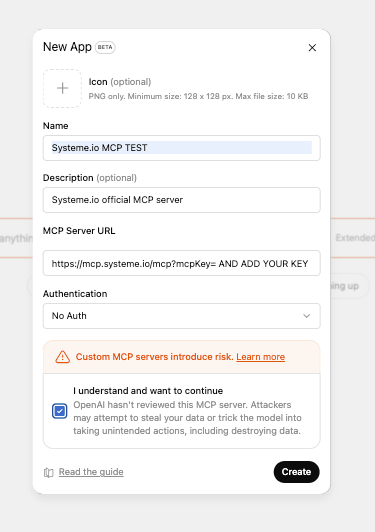Click the Create button
Screen dimensions: 375x532
(297, 472)
